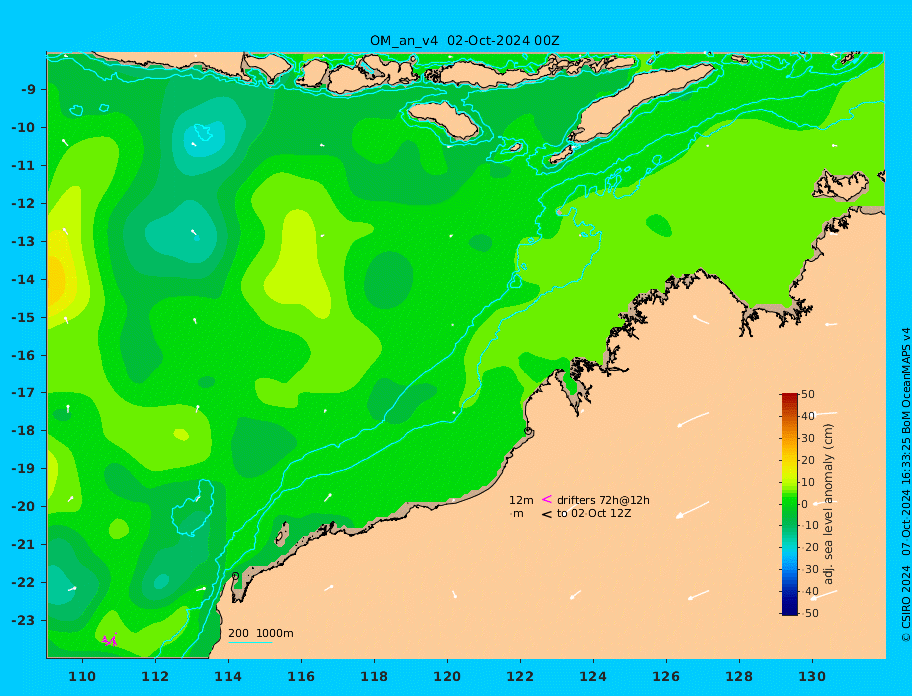
Task: Click the '0' colorbar tick label
Action: click(x=804, y=504)
